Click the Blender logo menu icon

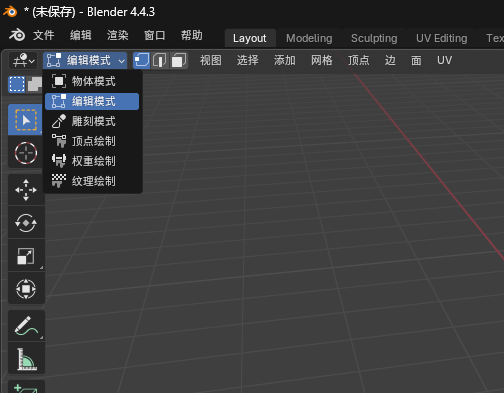[x=17, y=35]
